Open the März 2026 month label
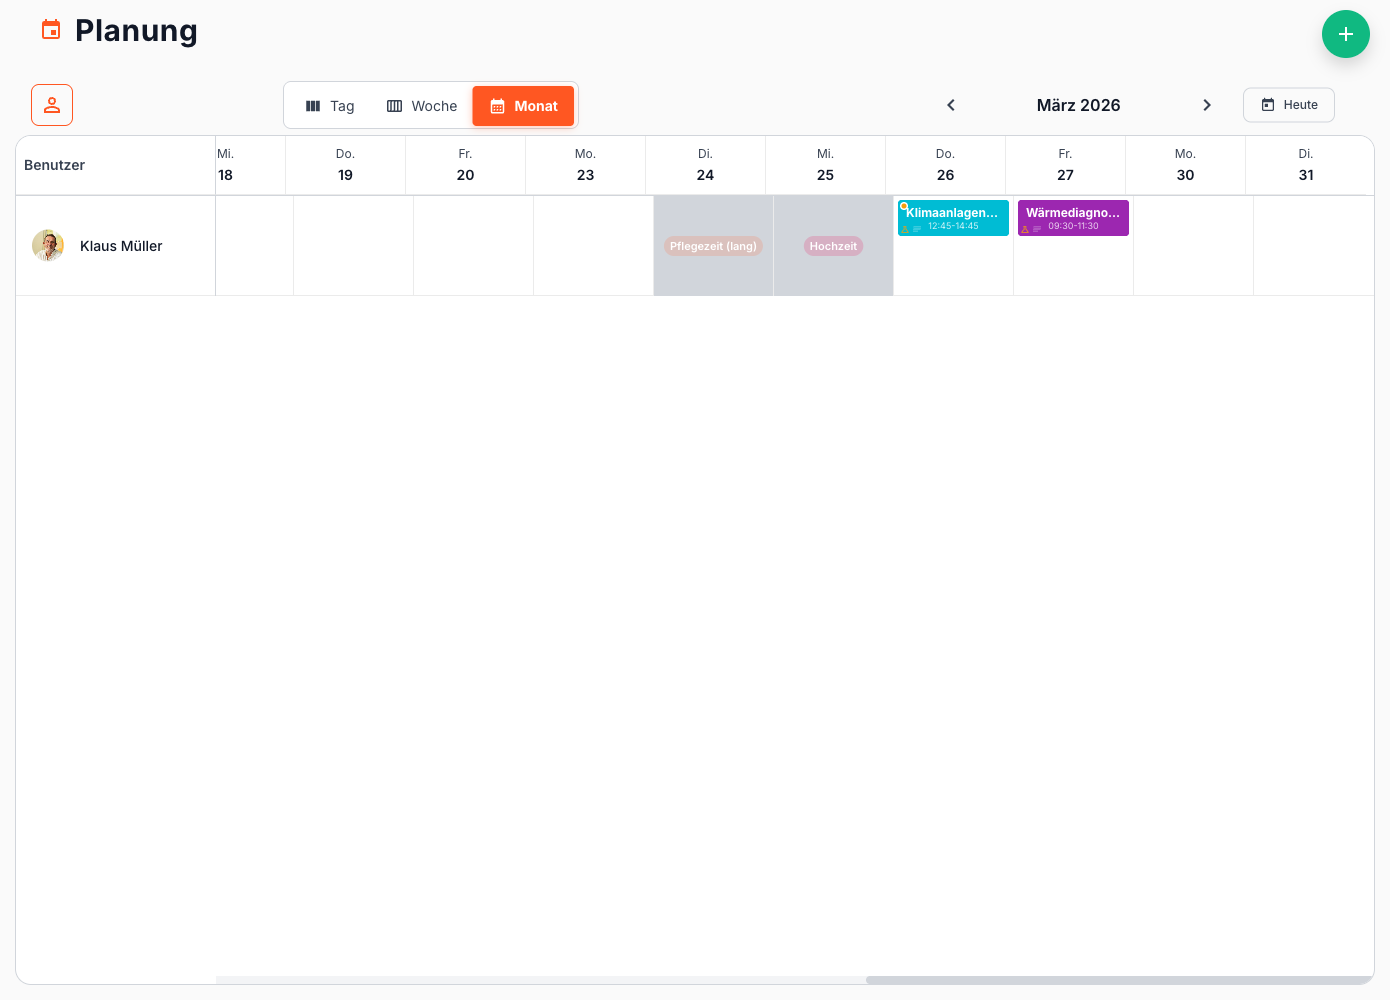Viewport: 1390px width, 1000px height. (1078, 105)
